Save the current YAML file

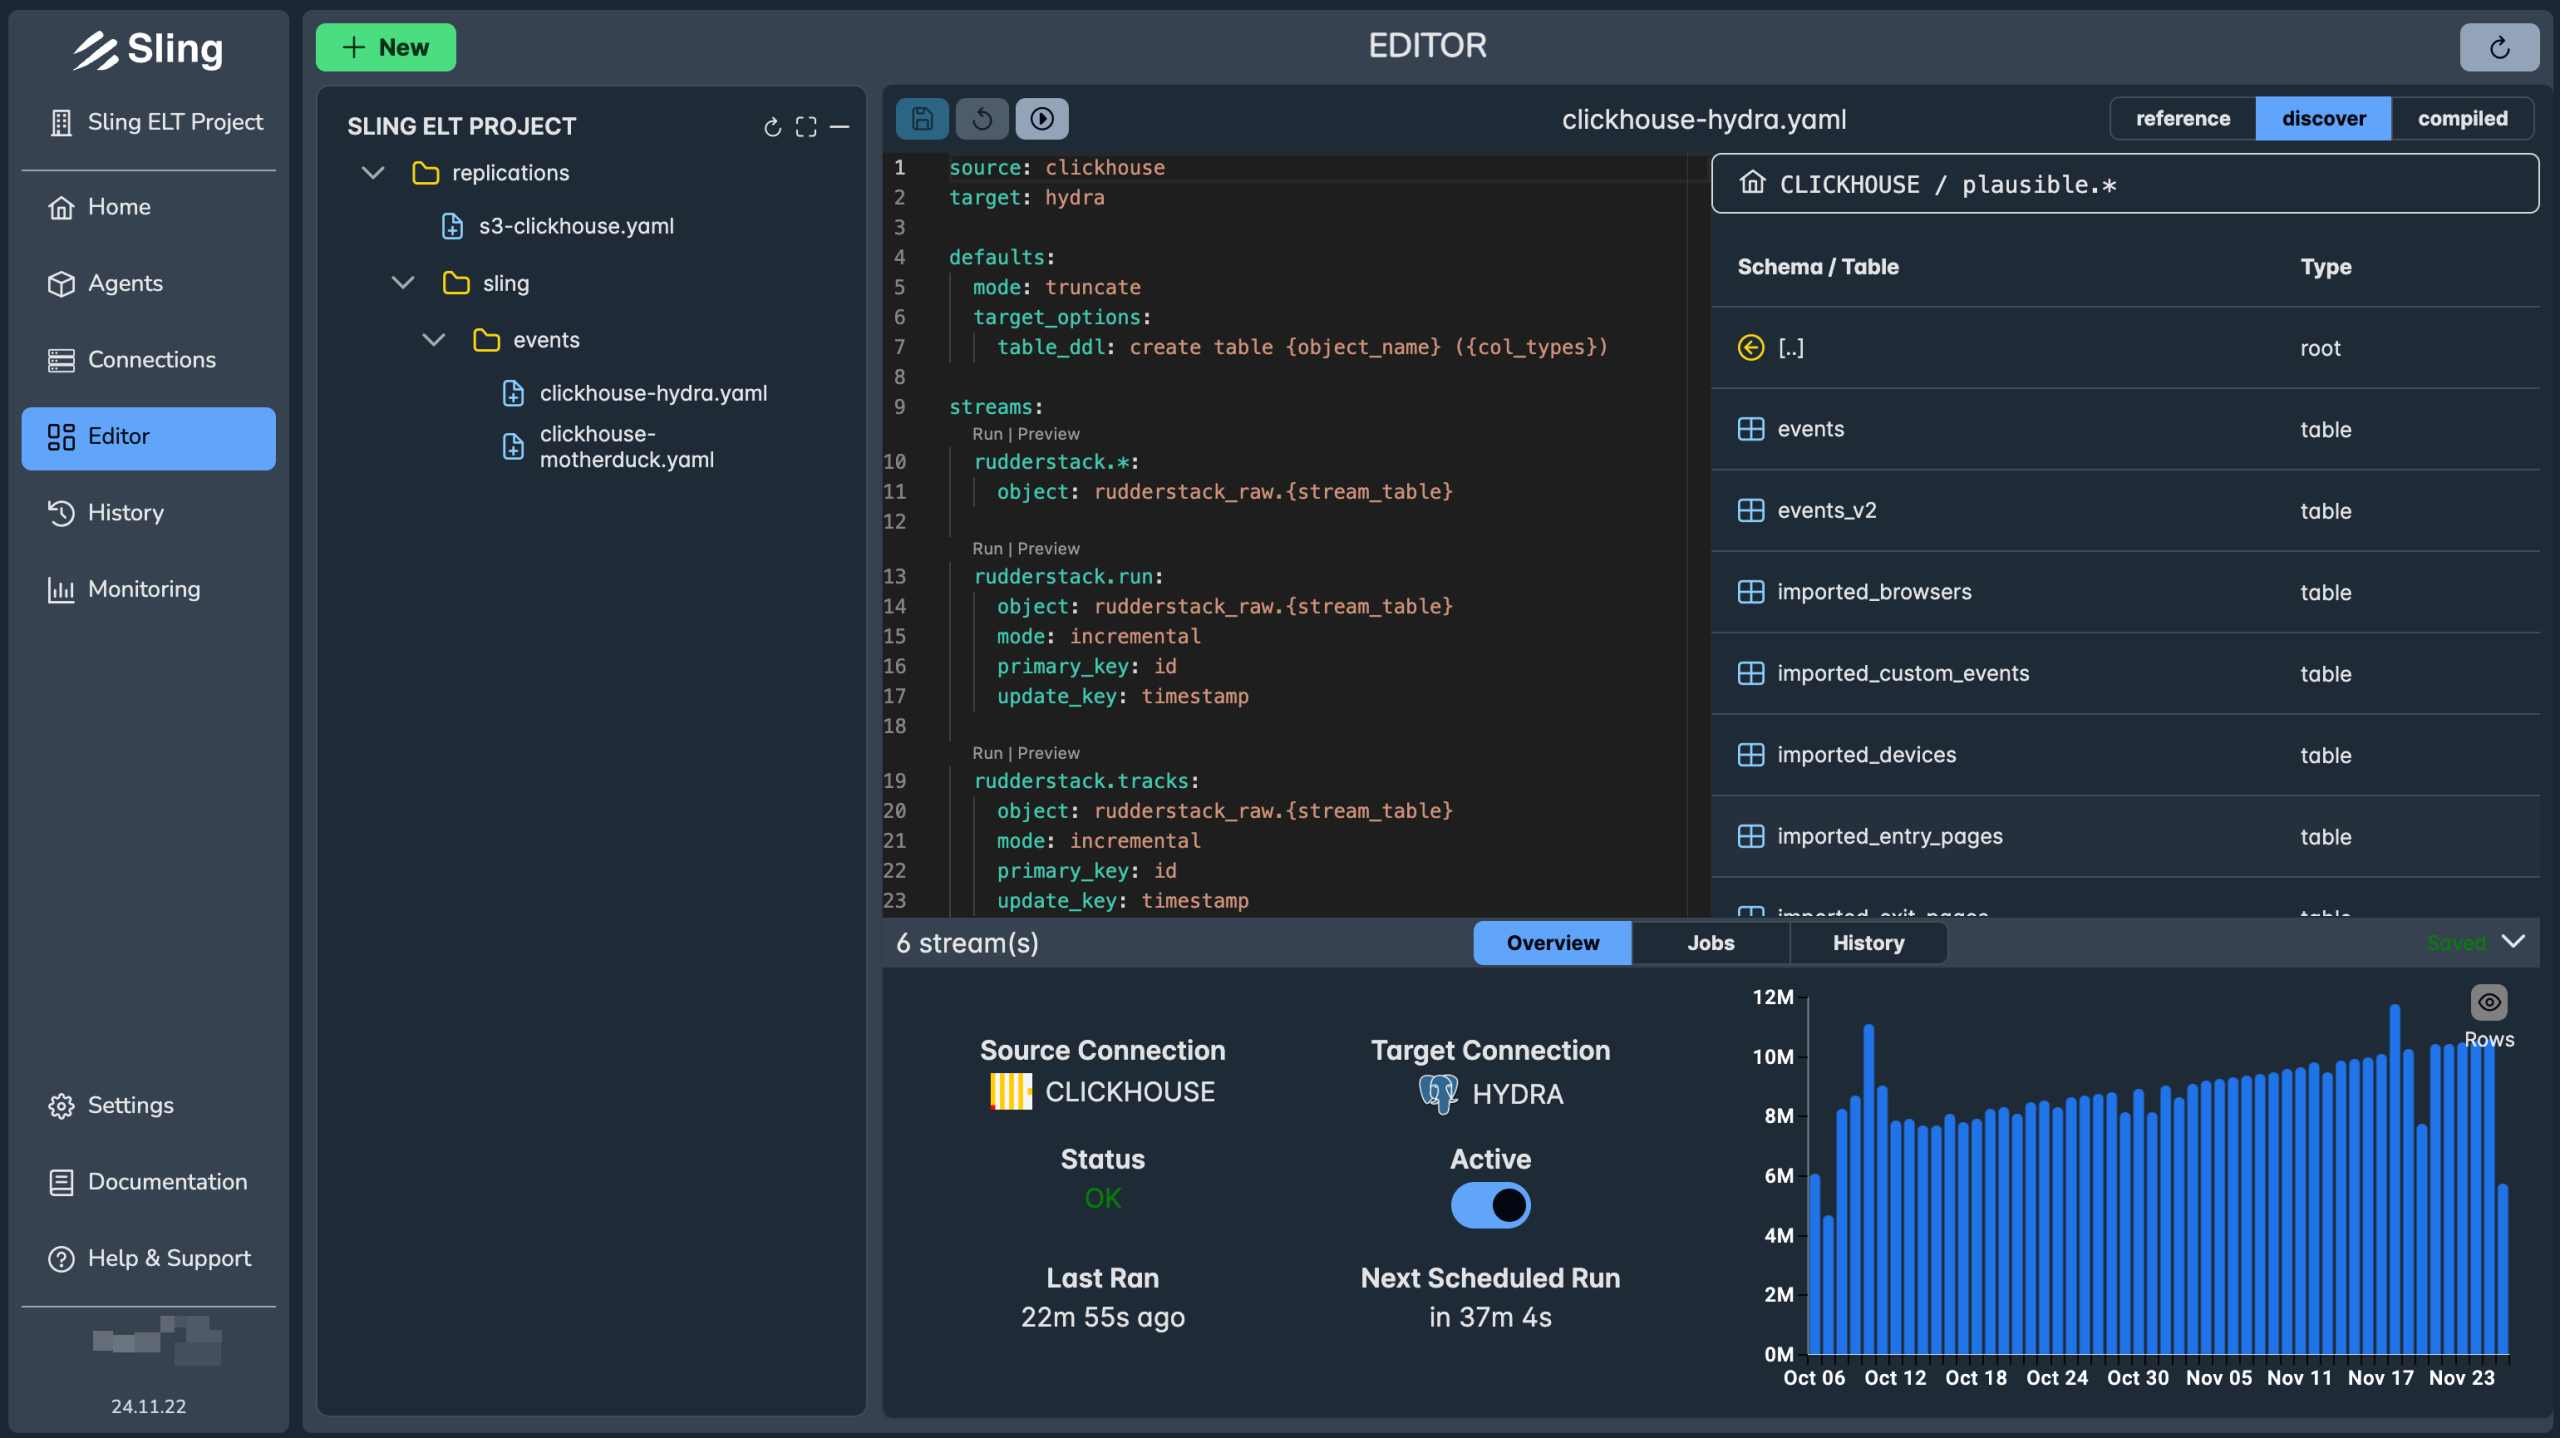tap(922, 119)
